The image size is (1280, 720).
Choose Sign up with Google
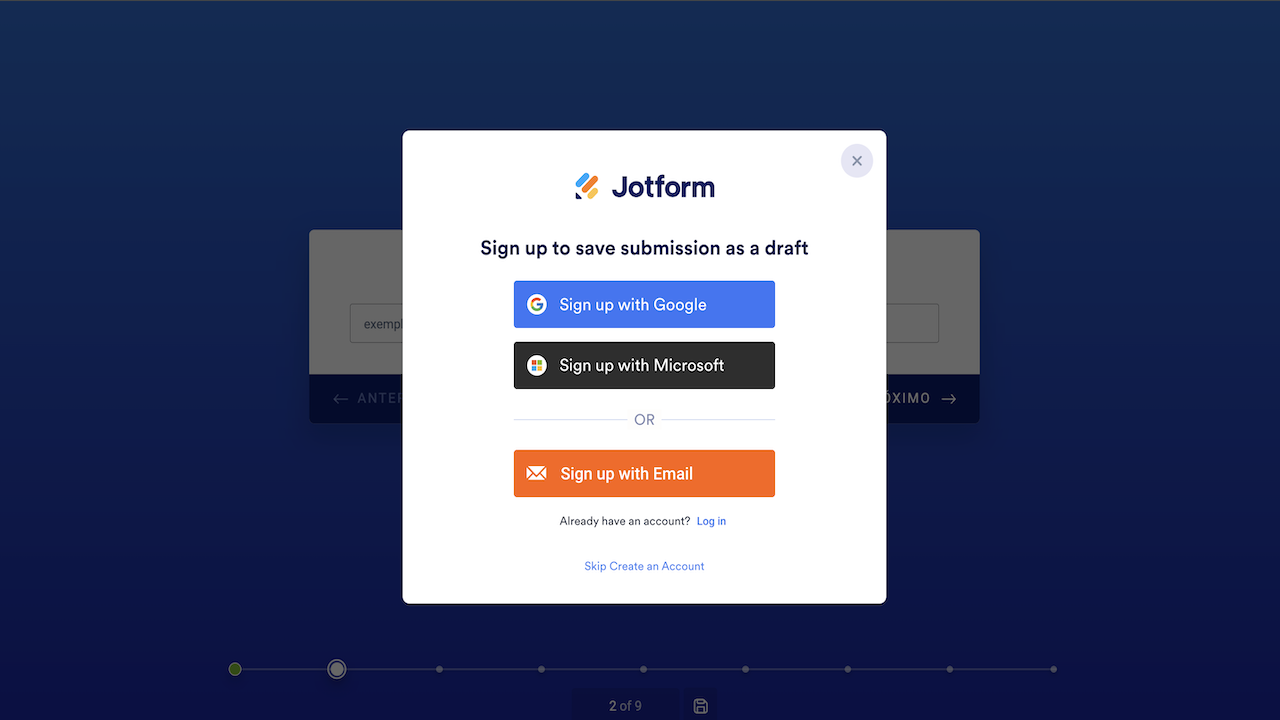(x=644, y=304)
